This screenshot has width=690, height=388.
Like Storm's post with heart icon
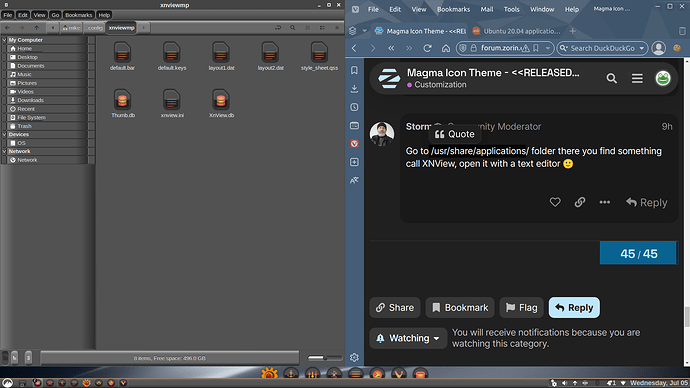[x=555, y=202]
